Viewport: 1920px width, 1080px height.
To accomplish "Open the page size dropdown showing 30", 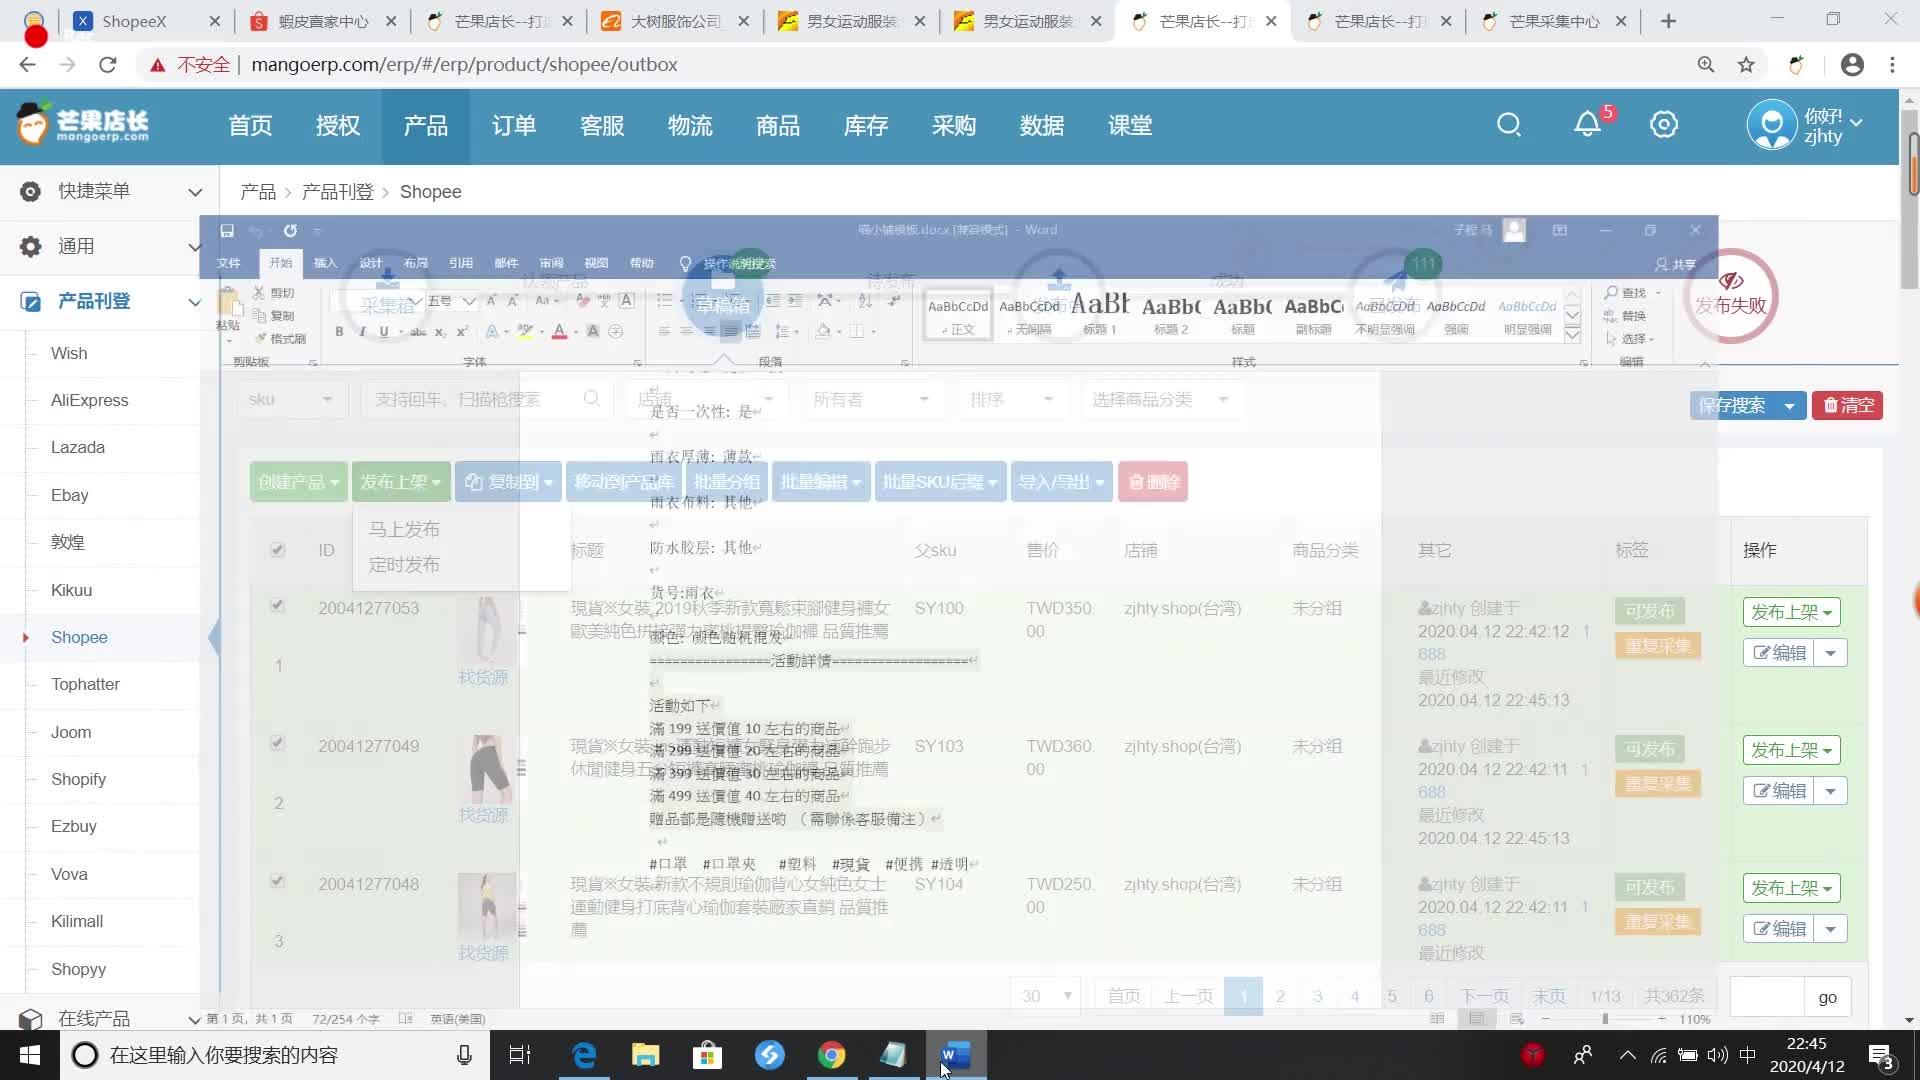I will [1044, 995].
